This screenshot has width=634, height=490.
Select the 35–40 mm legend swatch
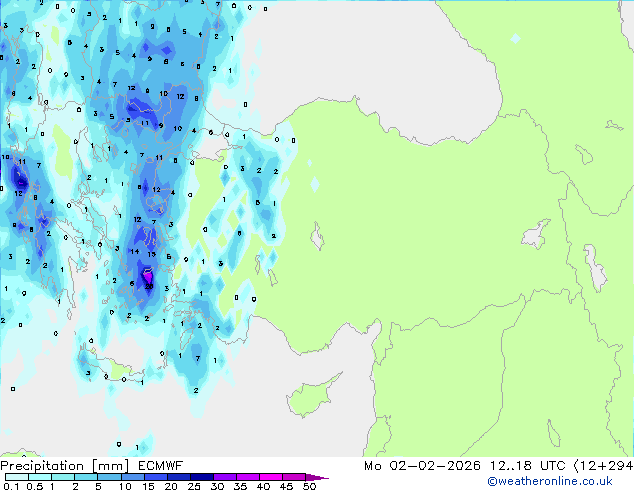pos(248,477)
